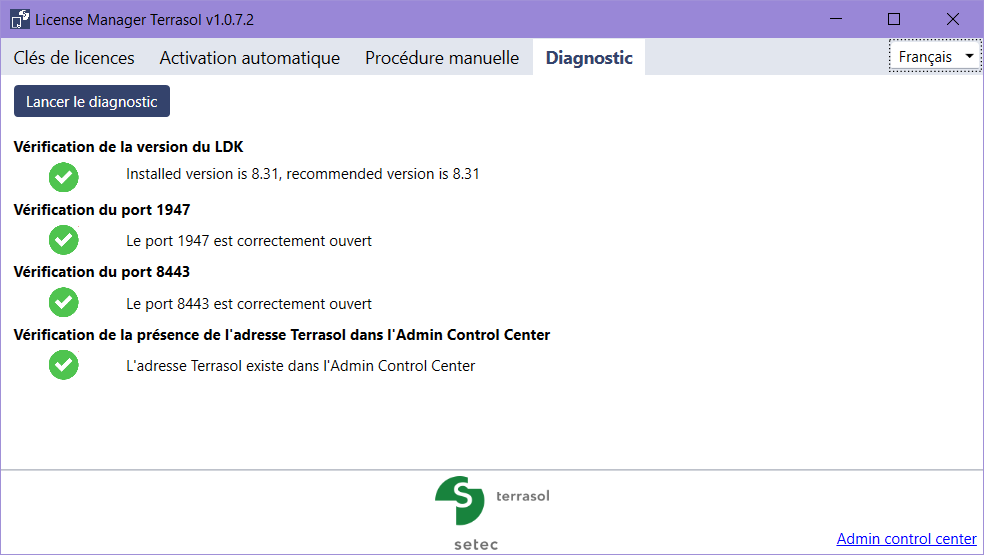Click the License Manager app icon in title bar

coord(19,19)
